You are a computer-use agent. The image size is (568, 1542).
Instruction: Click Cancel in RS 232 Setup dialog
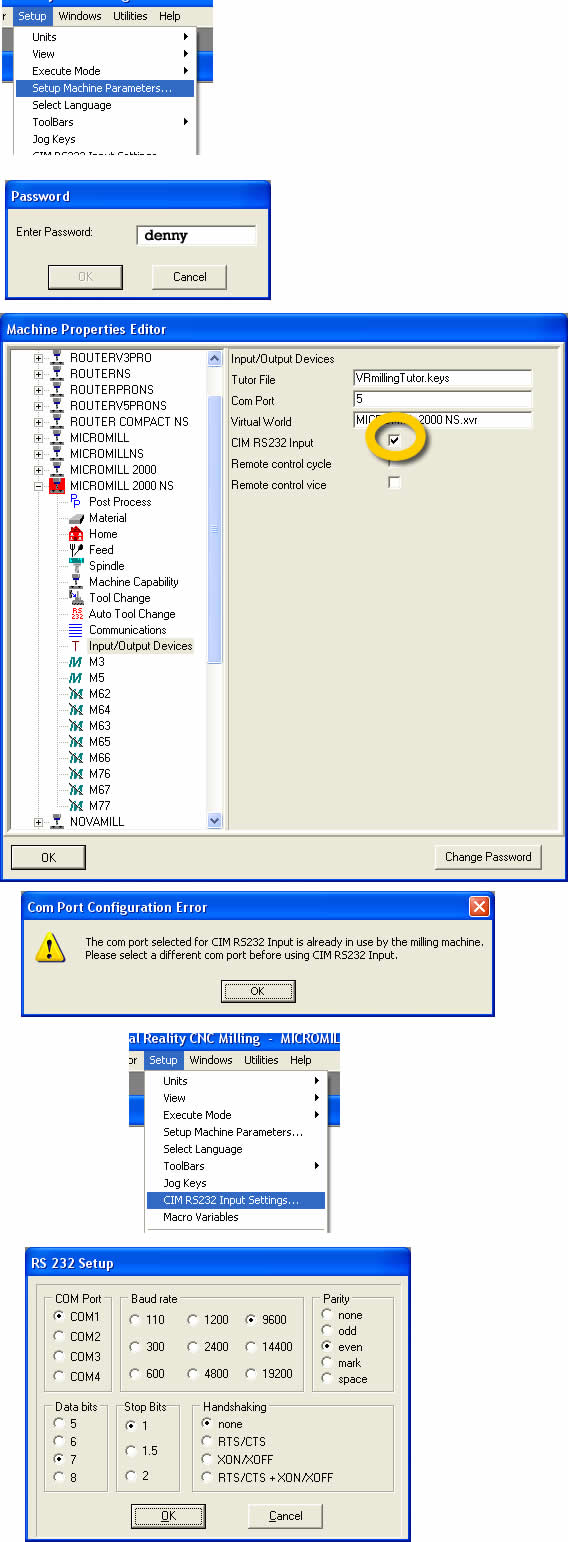(x=285, y=1516)
